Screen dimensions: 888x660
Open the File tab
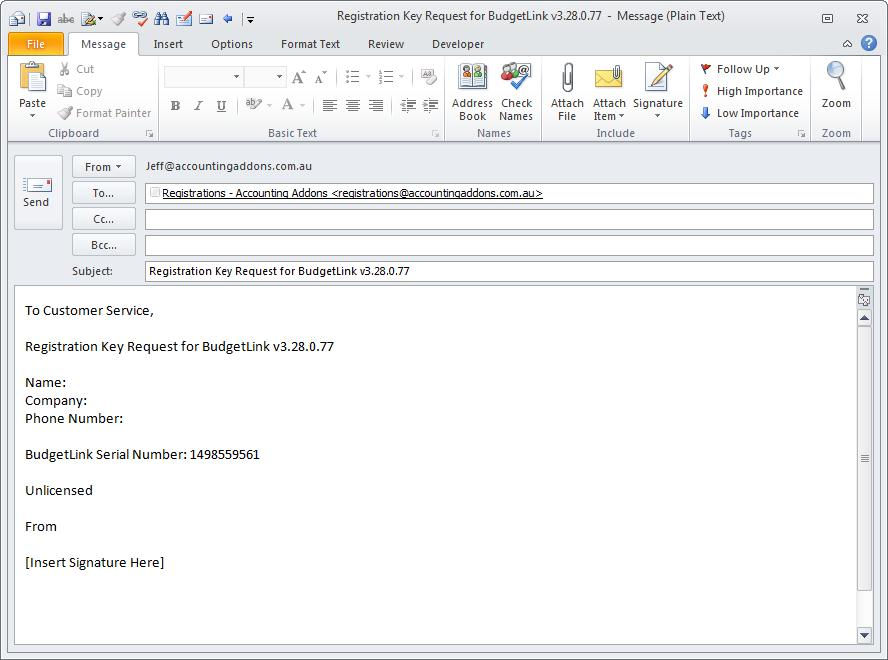tap(36, 44)
